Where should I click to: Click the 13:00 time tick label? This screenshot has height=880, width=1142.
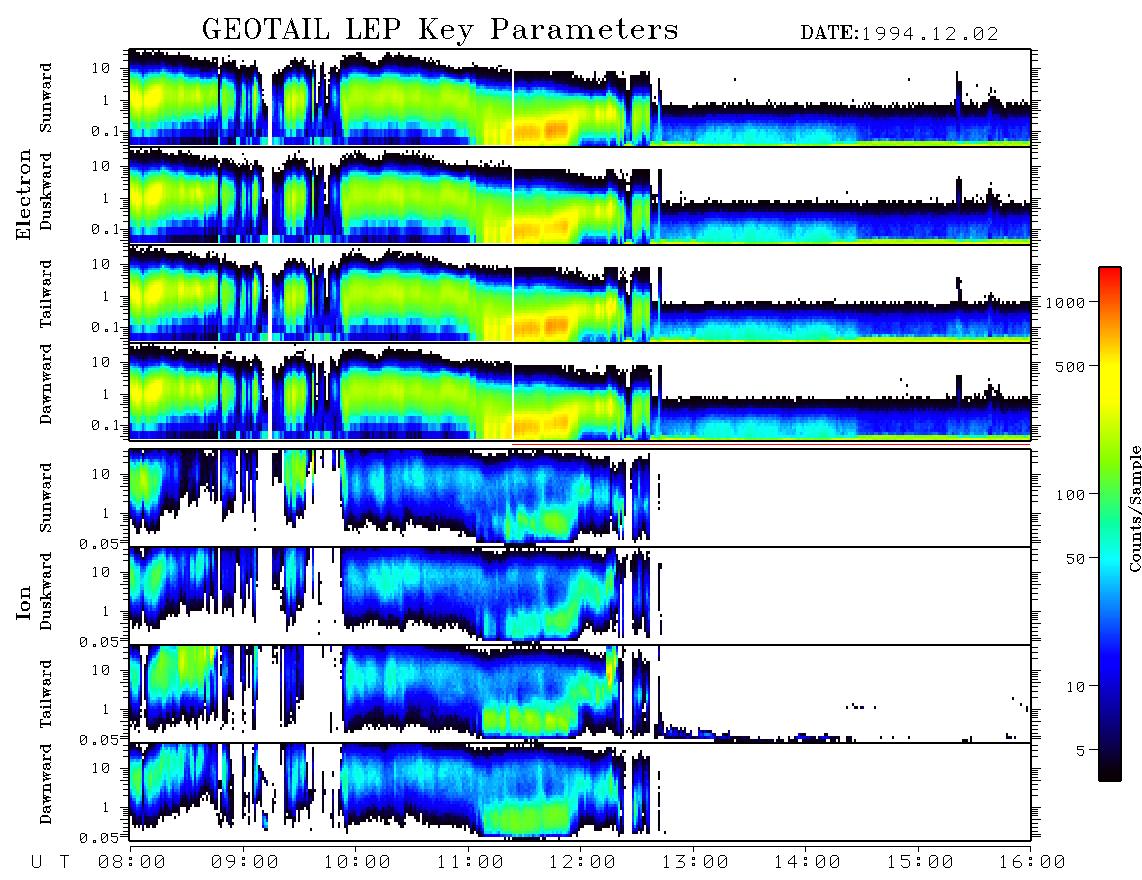point(695,862)
